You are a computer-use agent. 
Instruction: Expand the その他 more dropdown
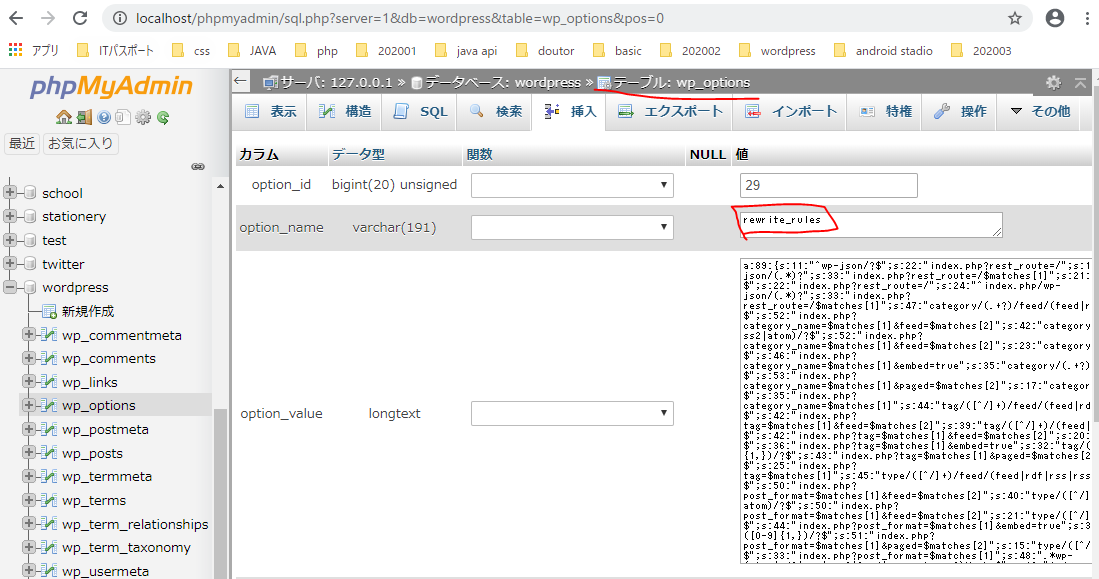click(1040, 111)
